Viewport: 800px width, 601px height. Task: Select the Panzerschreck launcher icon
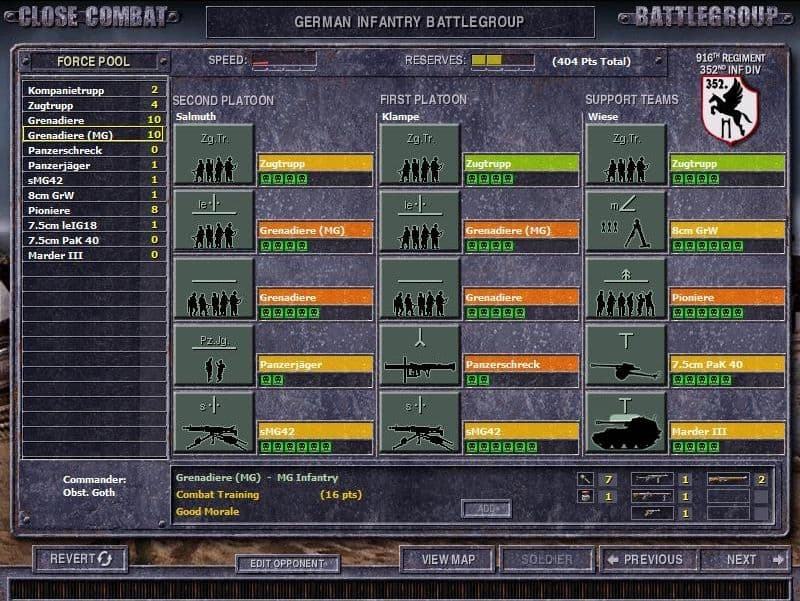420,355
